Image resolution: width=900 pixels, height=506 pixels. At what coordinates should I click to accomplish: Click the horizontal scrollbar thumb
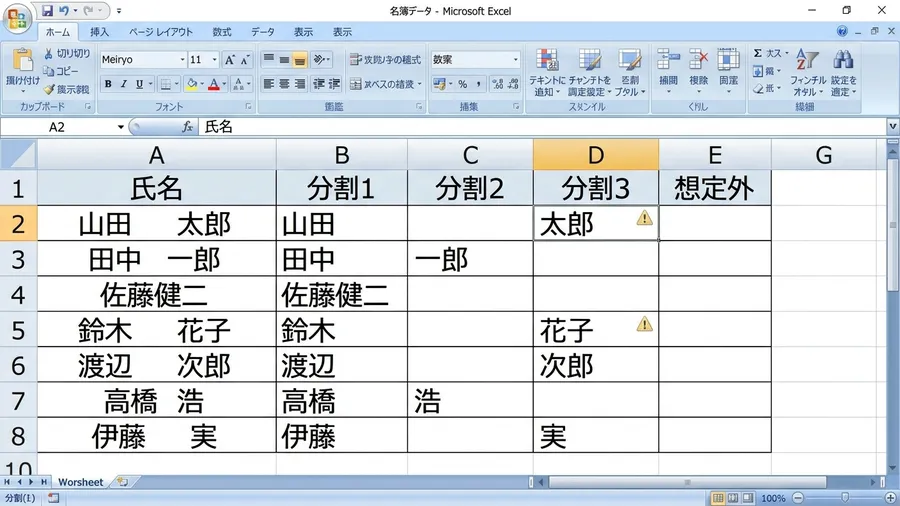click(x=687, y=482)
